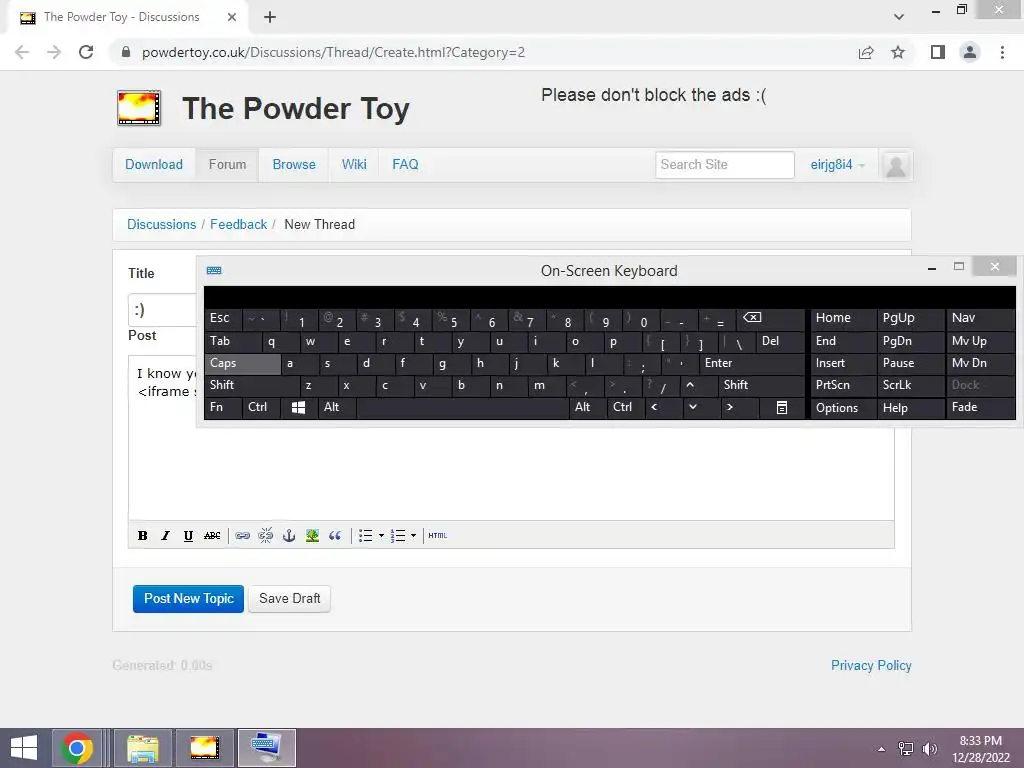Screen dimensions: 1024x768
Task: Open the Forum tab
Action: click(227, 165)
